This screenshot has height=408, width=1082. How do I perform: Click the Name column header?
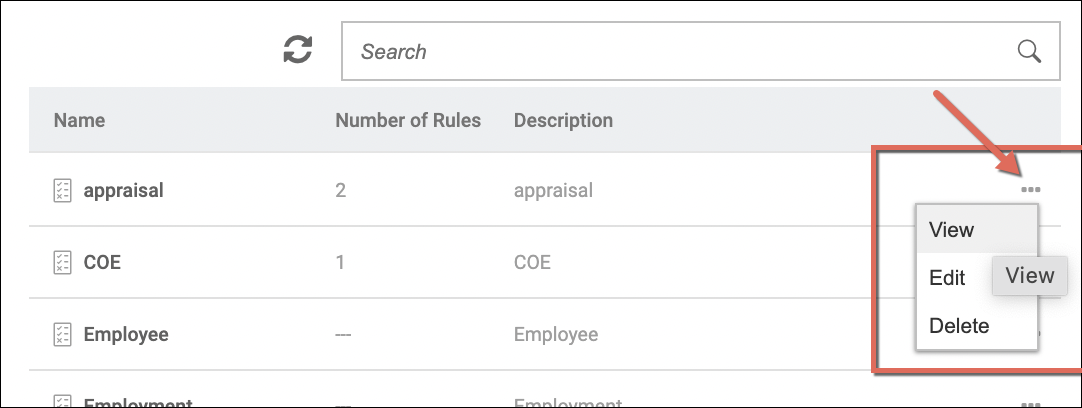pos(79,121)
